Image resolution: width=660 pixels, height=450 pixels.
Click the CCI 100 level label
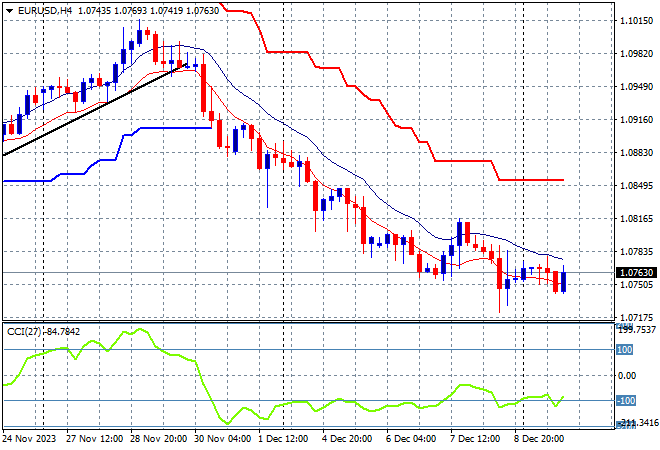pos(624,350)
